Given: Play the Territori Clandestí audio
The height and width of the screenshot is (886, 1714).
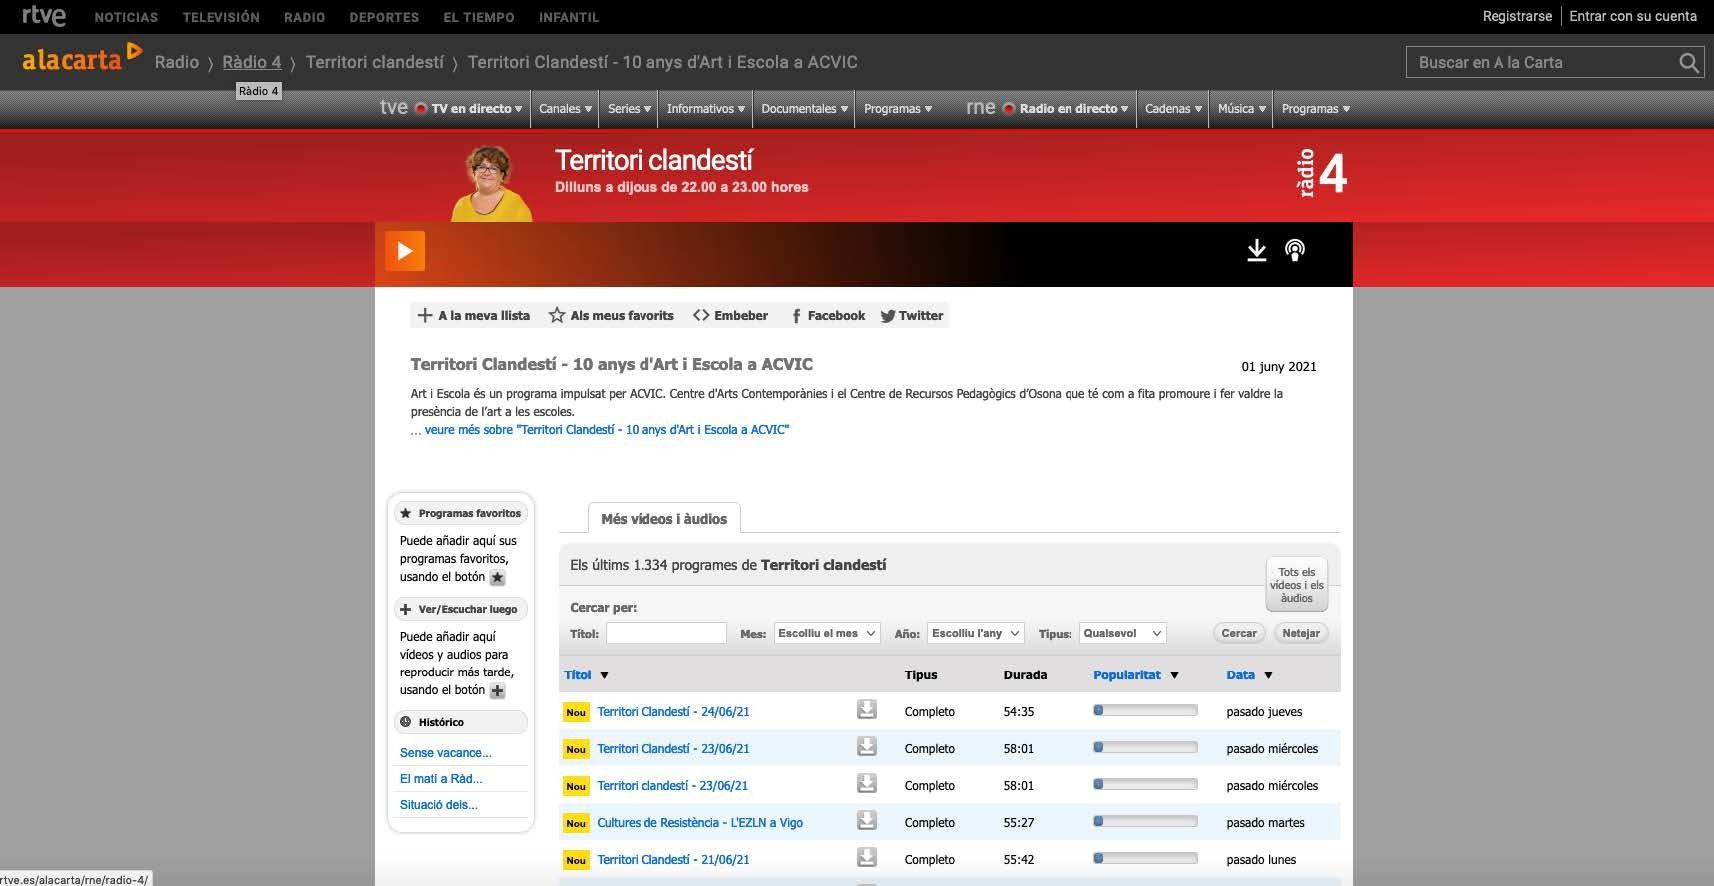Looking at the screenshot, I should 405,251.
